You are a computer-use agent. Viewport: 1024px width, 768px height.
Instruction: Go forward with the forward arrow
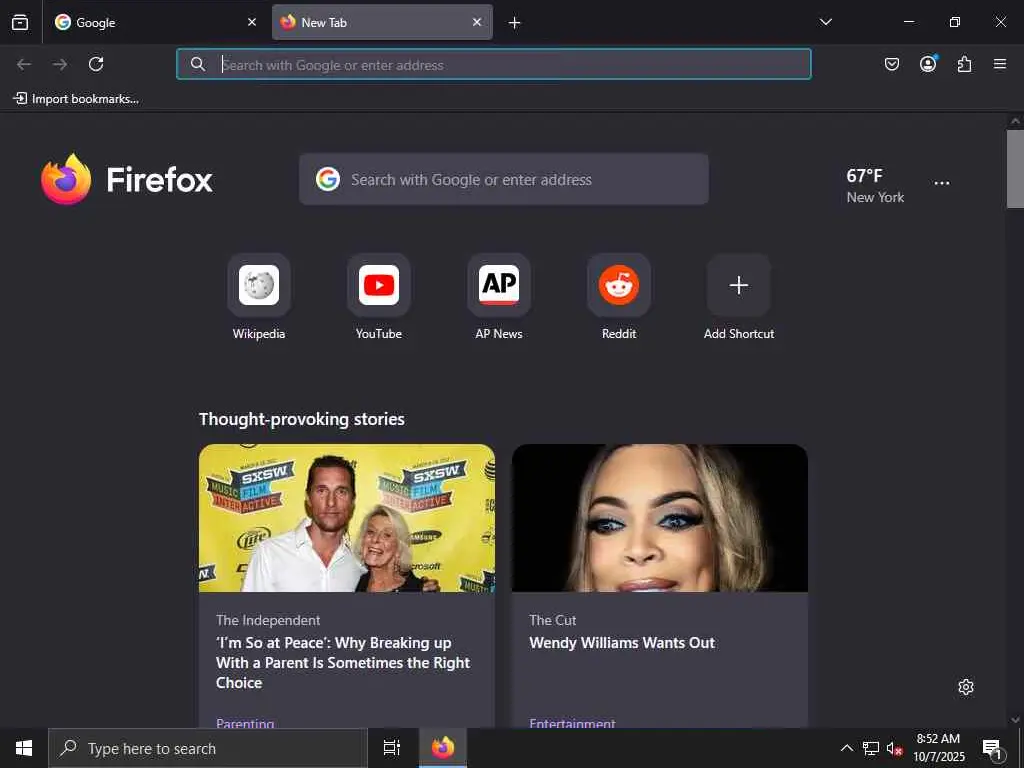[x=60, y=64]
